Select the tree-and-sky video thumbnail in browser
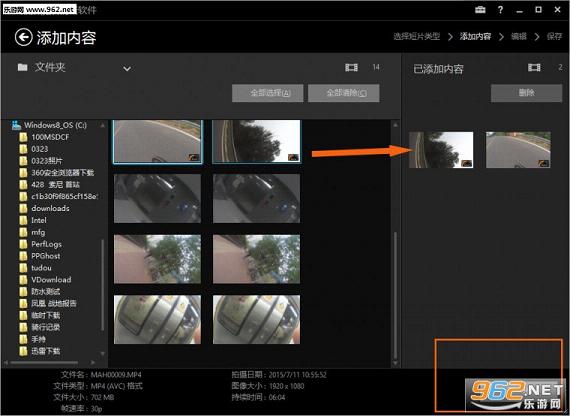 tap(257, 141)
